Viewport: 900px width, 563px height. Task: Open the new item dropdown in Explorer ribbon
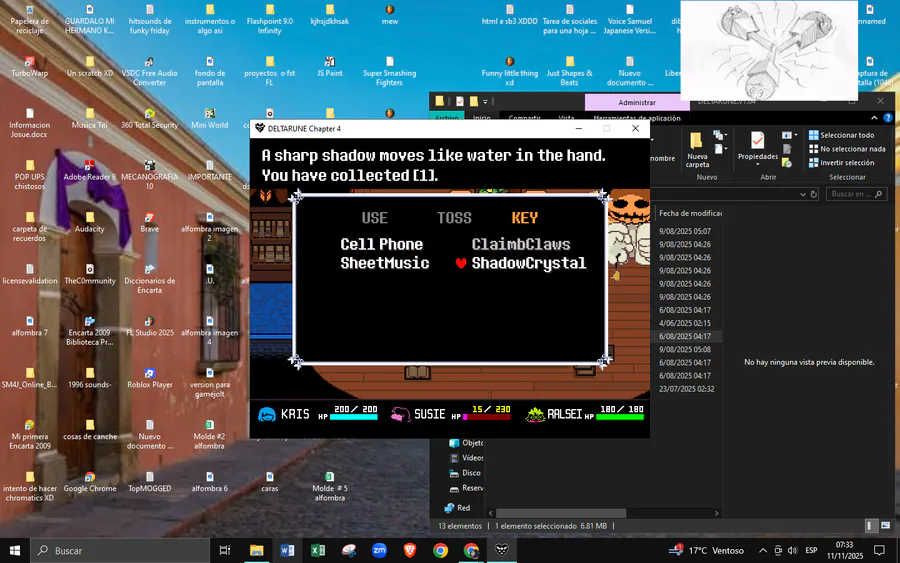[x=720, y=135]
